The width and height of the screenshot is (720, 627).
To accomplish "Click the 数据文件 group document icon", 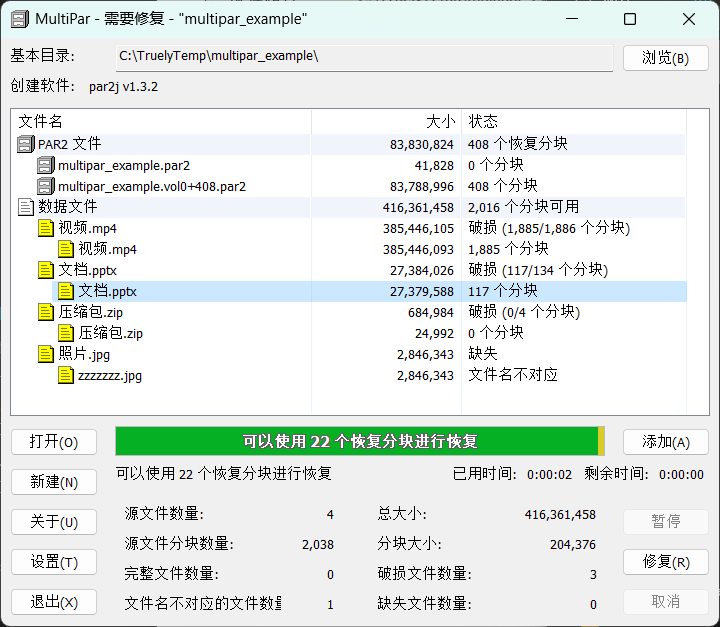I will point(26,208).
